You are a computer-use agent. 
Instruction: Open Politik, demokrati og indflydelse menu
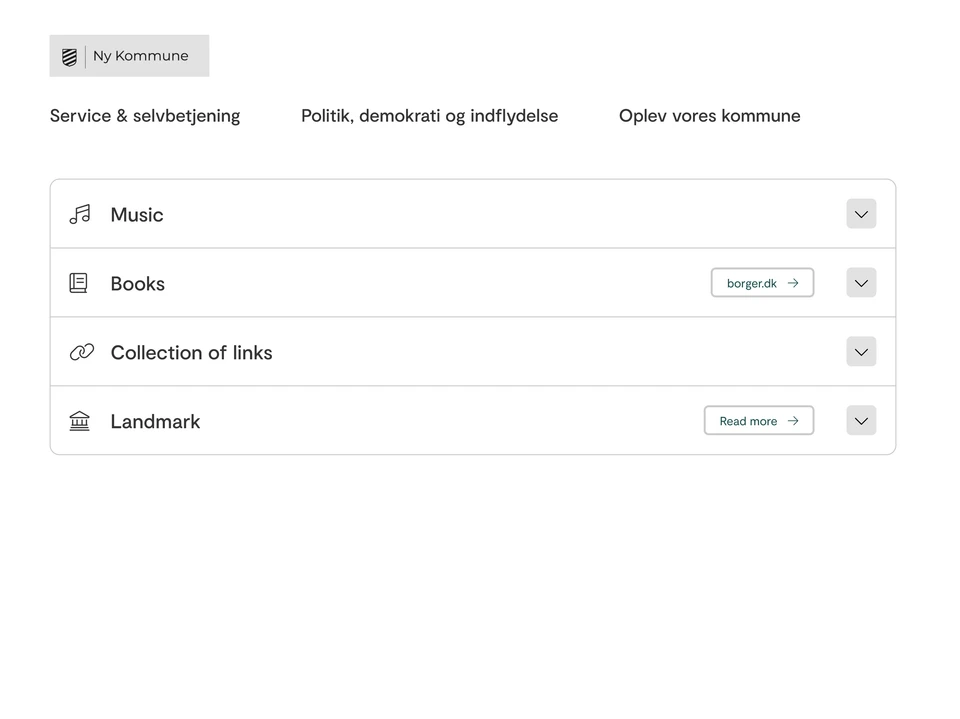click(x=429, y=116)
